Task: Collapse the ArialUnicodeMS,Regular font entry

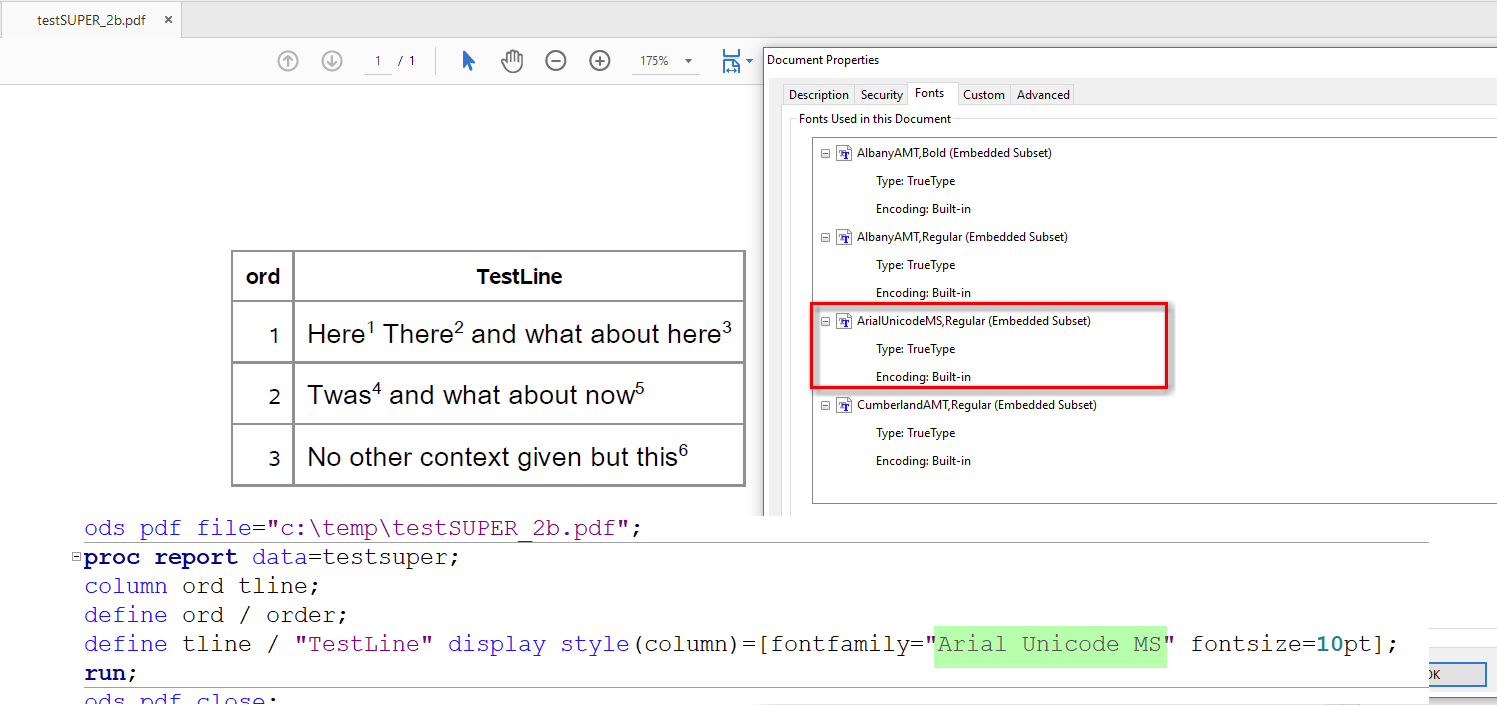Action: [825, 320]
